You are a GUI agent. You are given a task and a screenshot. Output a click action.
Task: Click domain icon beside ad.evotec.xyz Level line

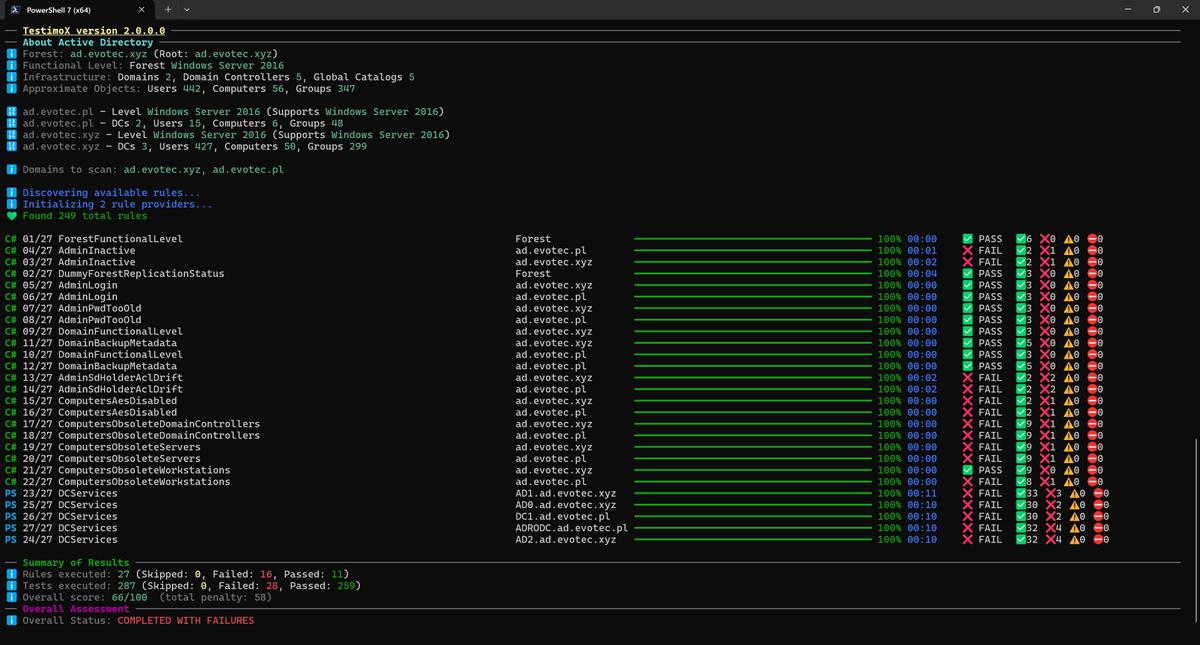[x=11, y=135]
